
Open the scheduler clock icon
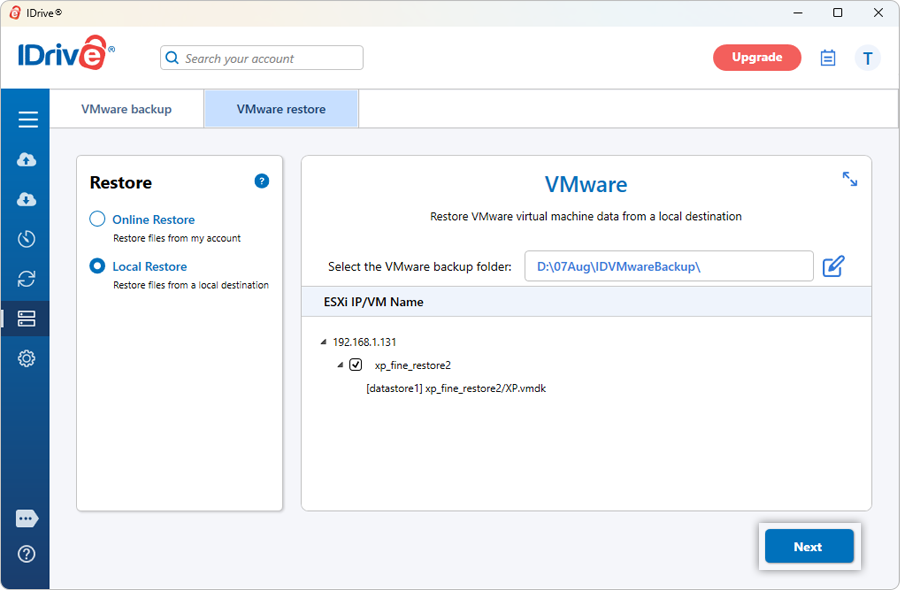pos(27,239)
